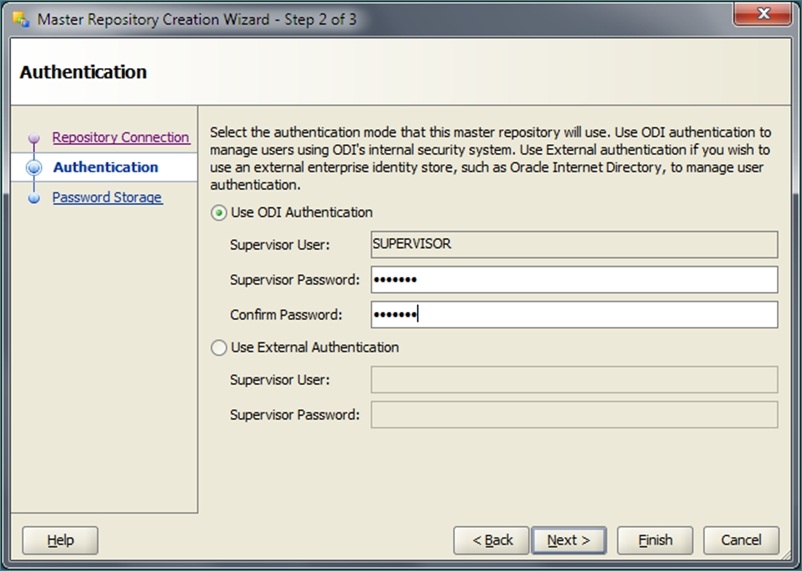Select Use External Authentication radio button

pos(219,348)
